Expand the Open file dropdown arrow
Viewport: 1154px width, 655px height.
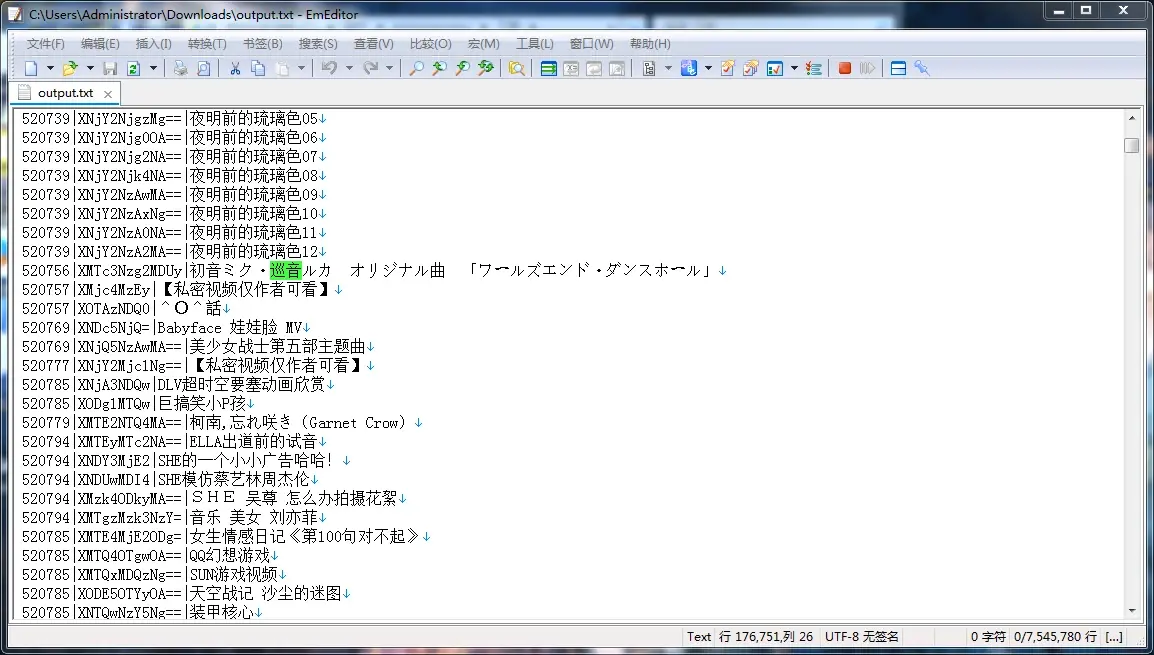pyautogui.click(x=90, y=68)
